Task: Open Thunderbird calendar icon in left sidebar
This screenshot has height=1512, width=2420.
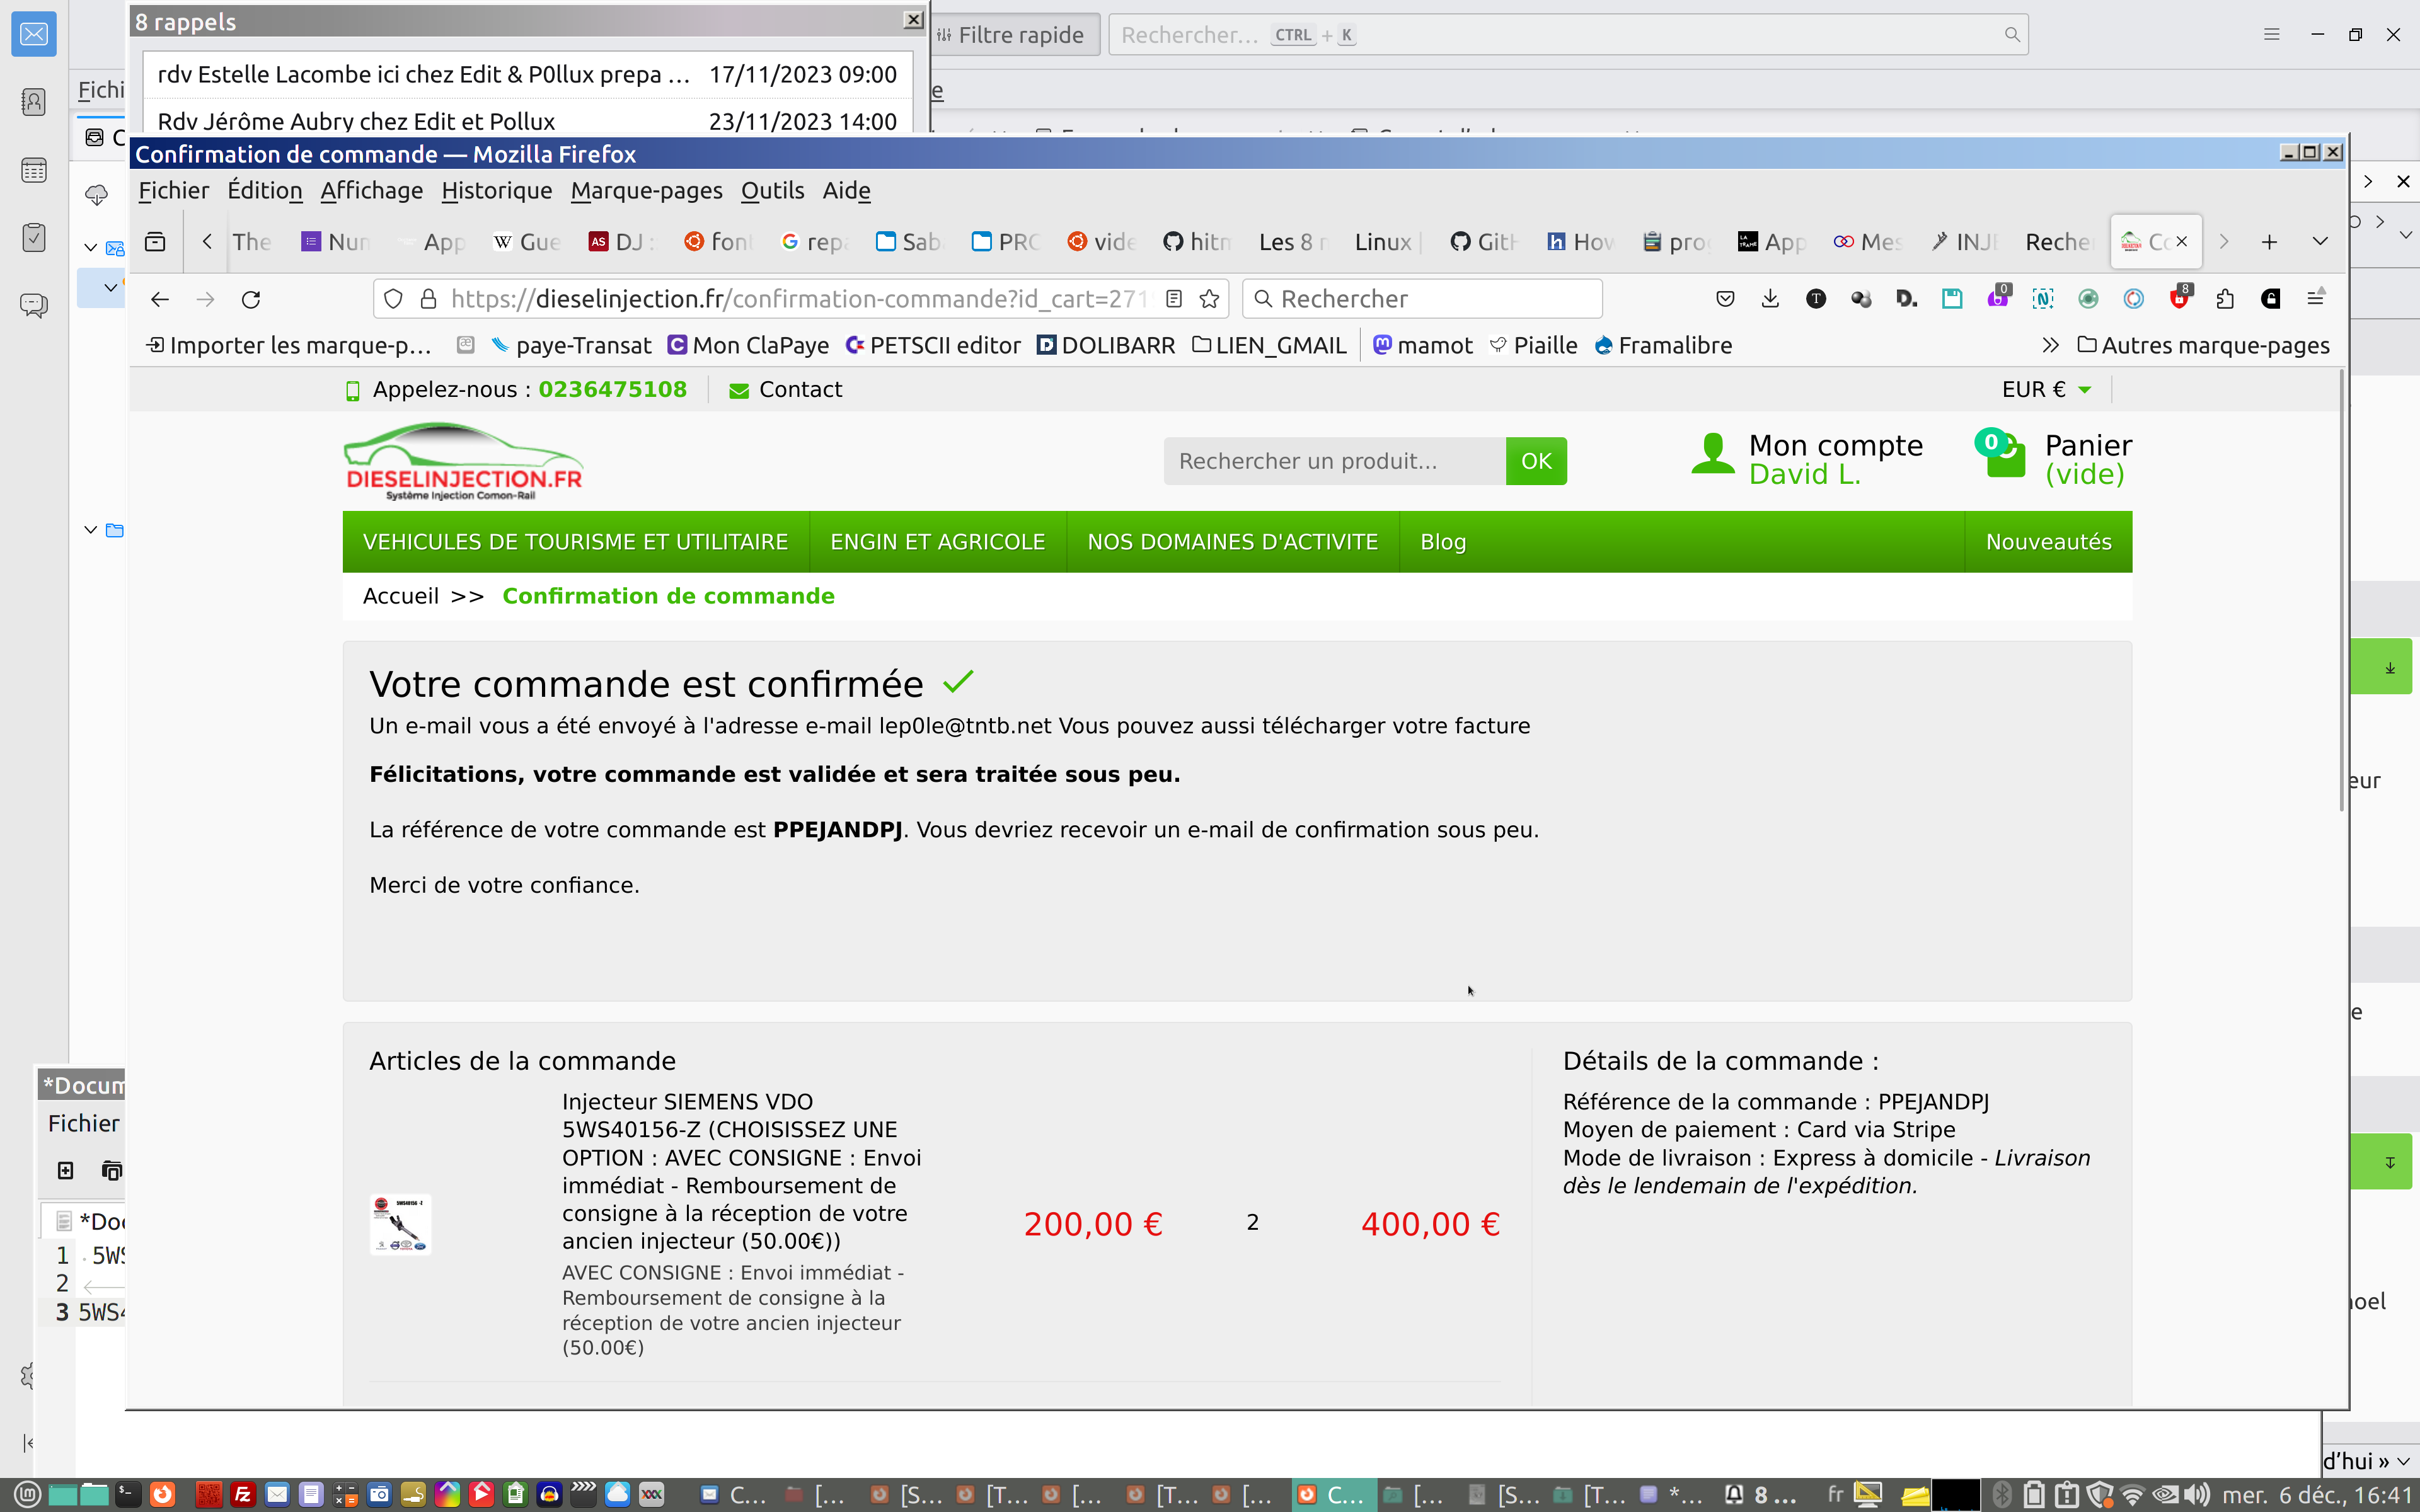Action: pyautogui.click(x=34, y=170)
